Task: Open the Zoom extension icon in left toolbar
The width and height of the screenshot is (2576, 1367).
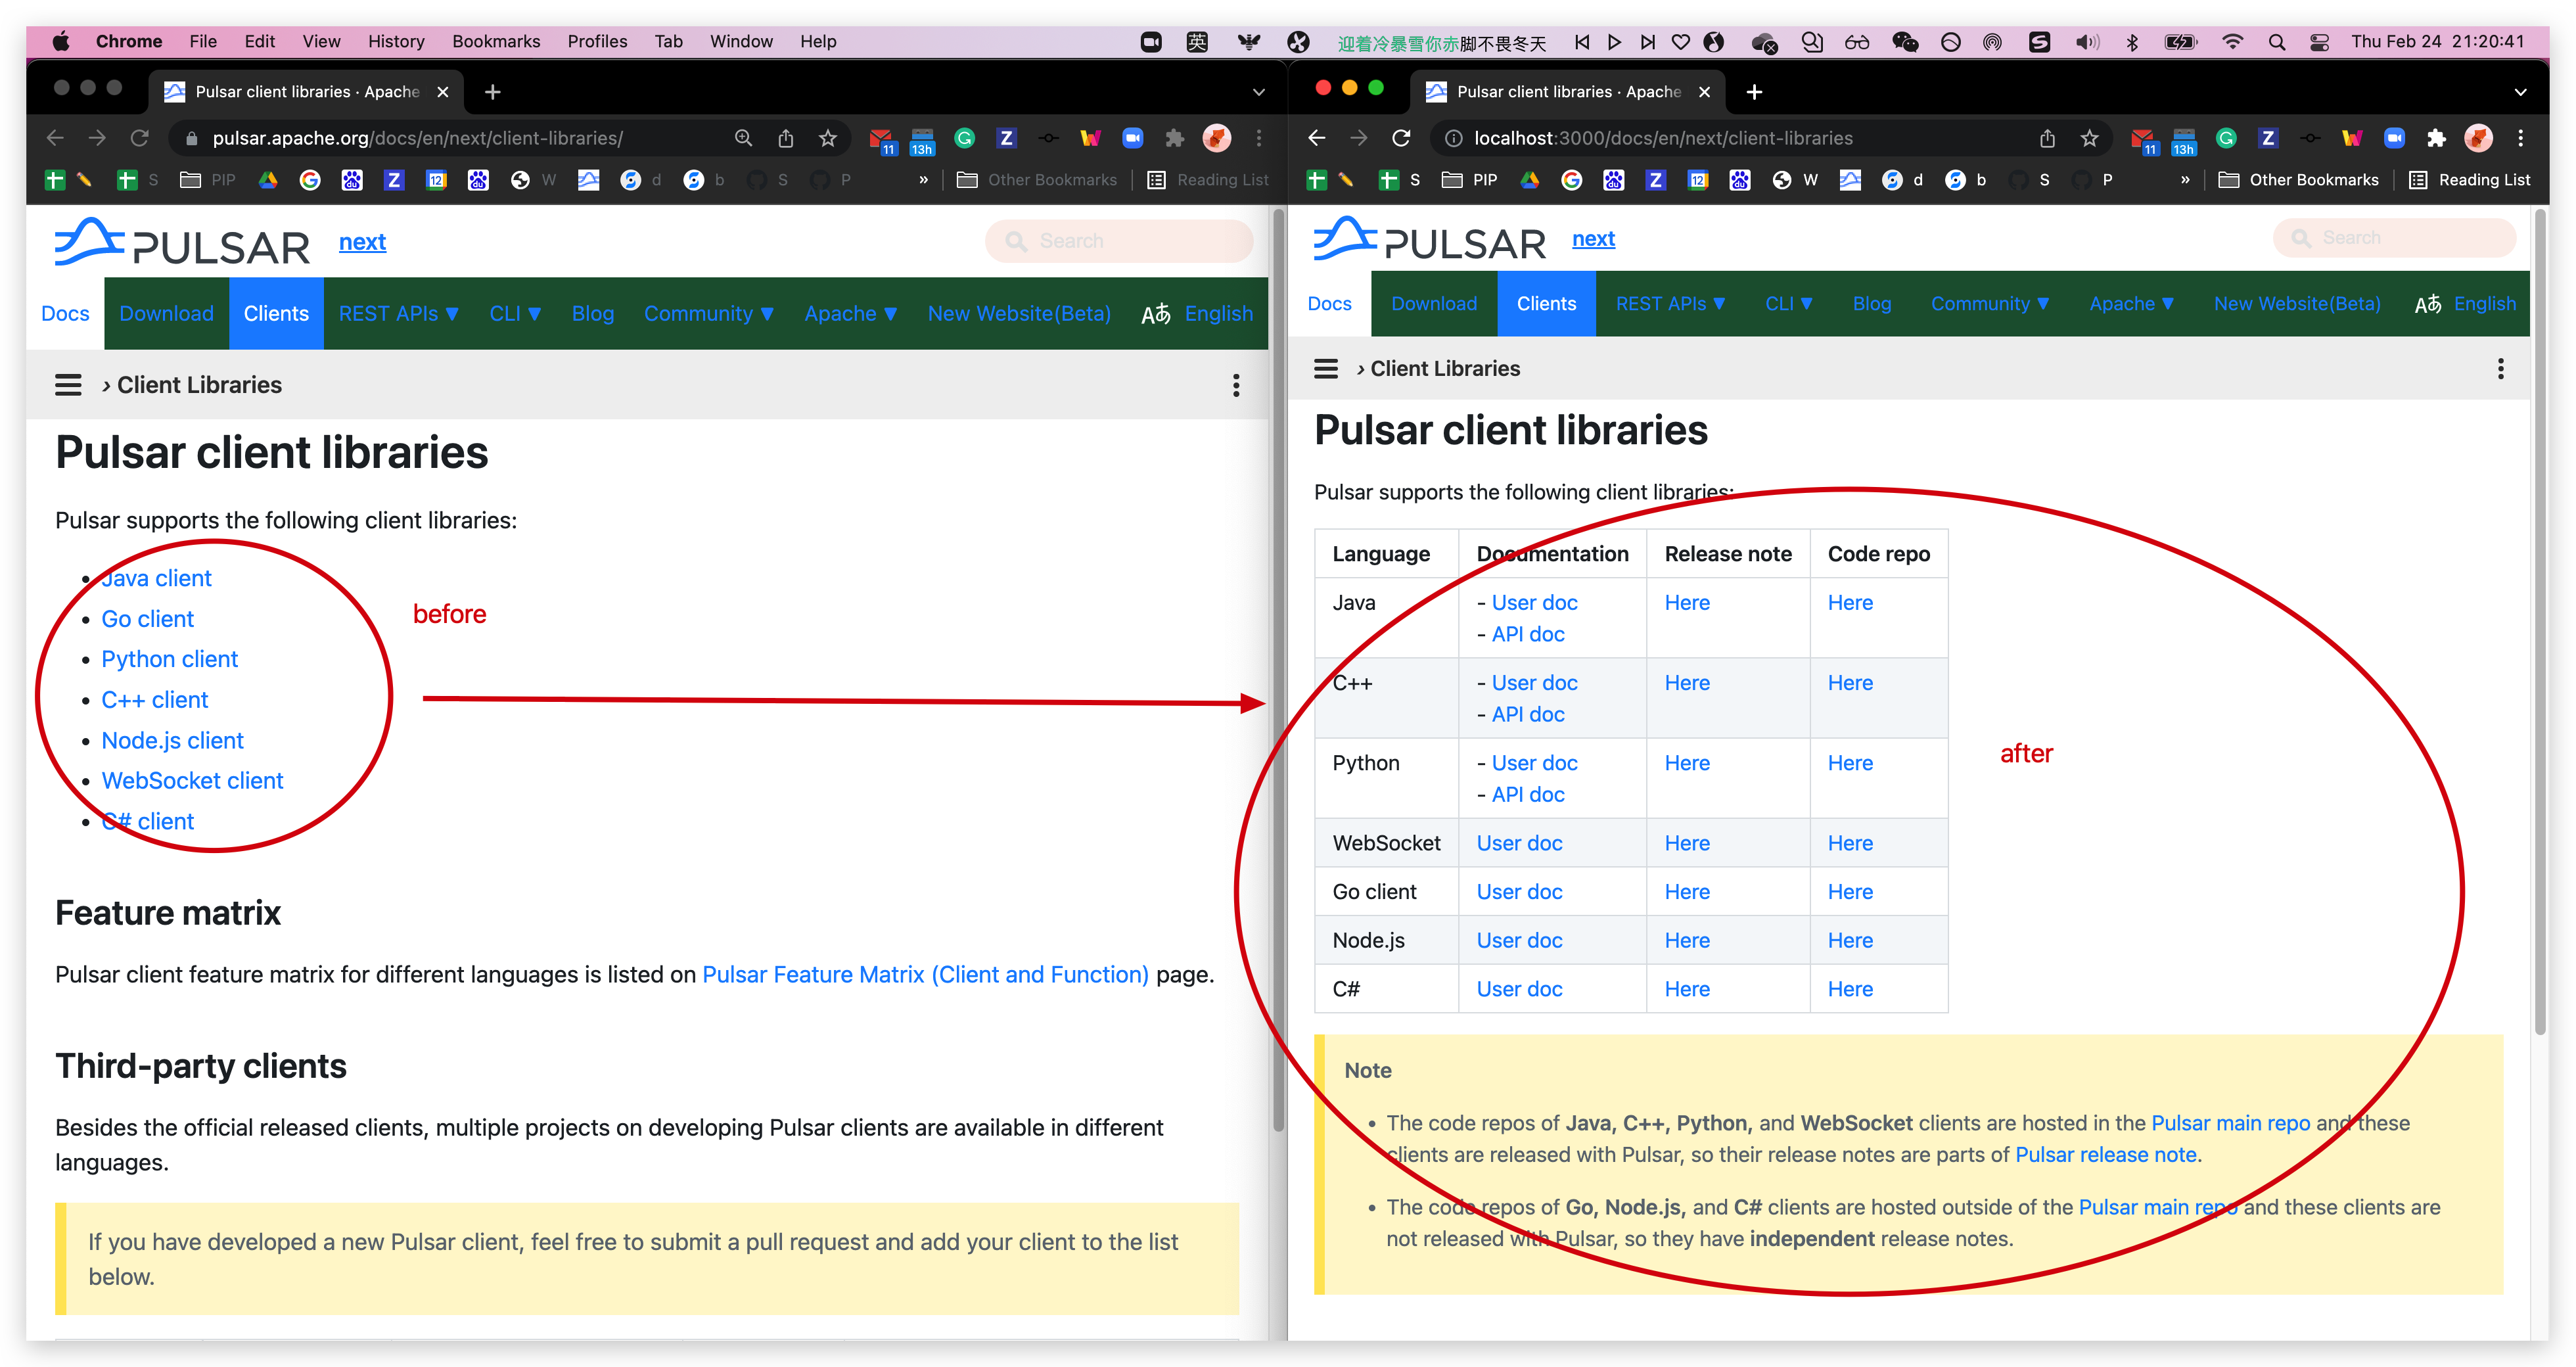Action: coord(1132,138)
